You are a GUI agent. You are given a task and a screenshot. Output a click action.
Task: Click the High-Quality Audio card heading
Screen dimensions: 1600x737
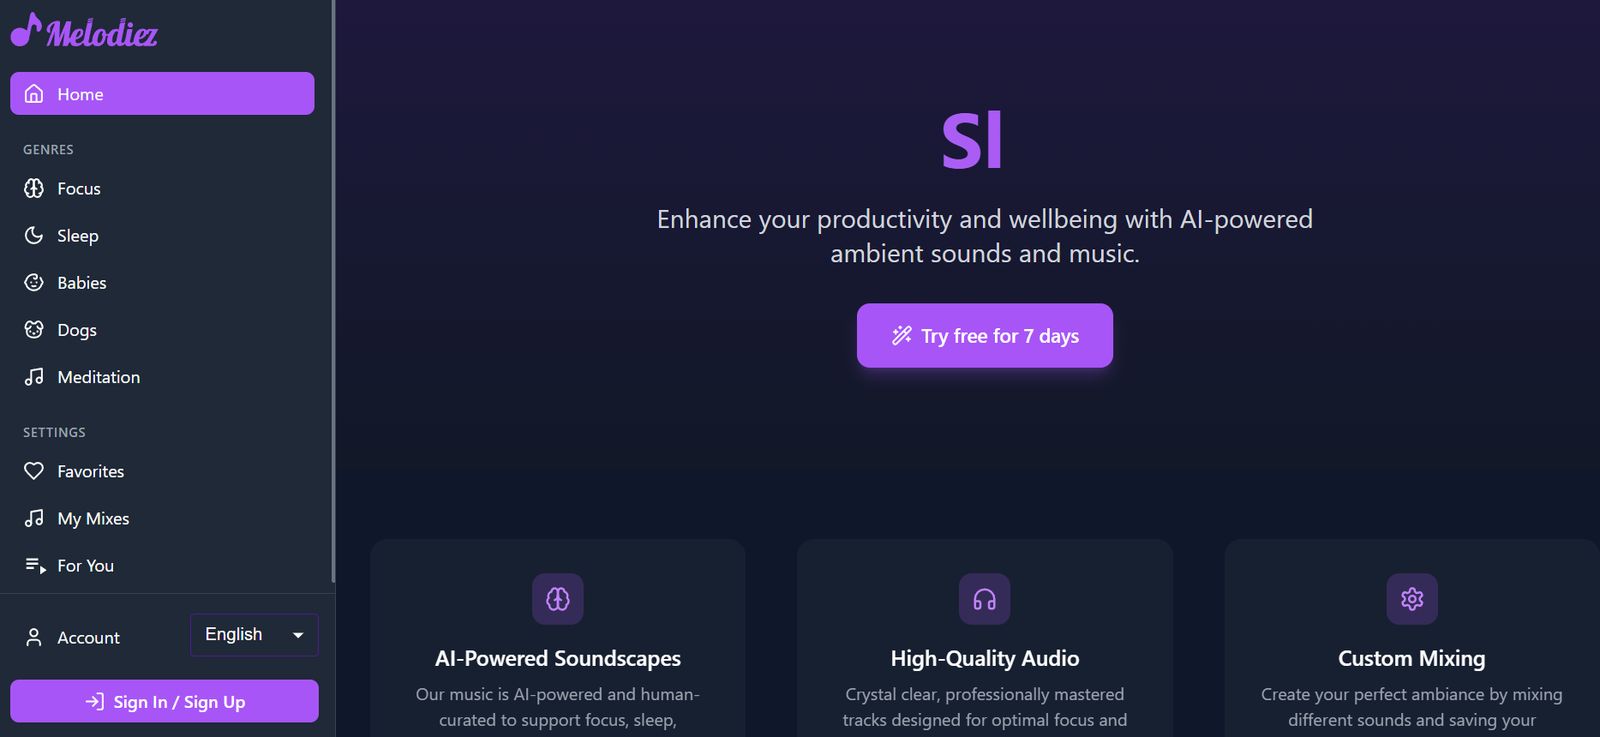(985, 659)
